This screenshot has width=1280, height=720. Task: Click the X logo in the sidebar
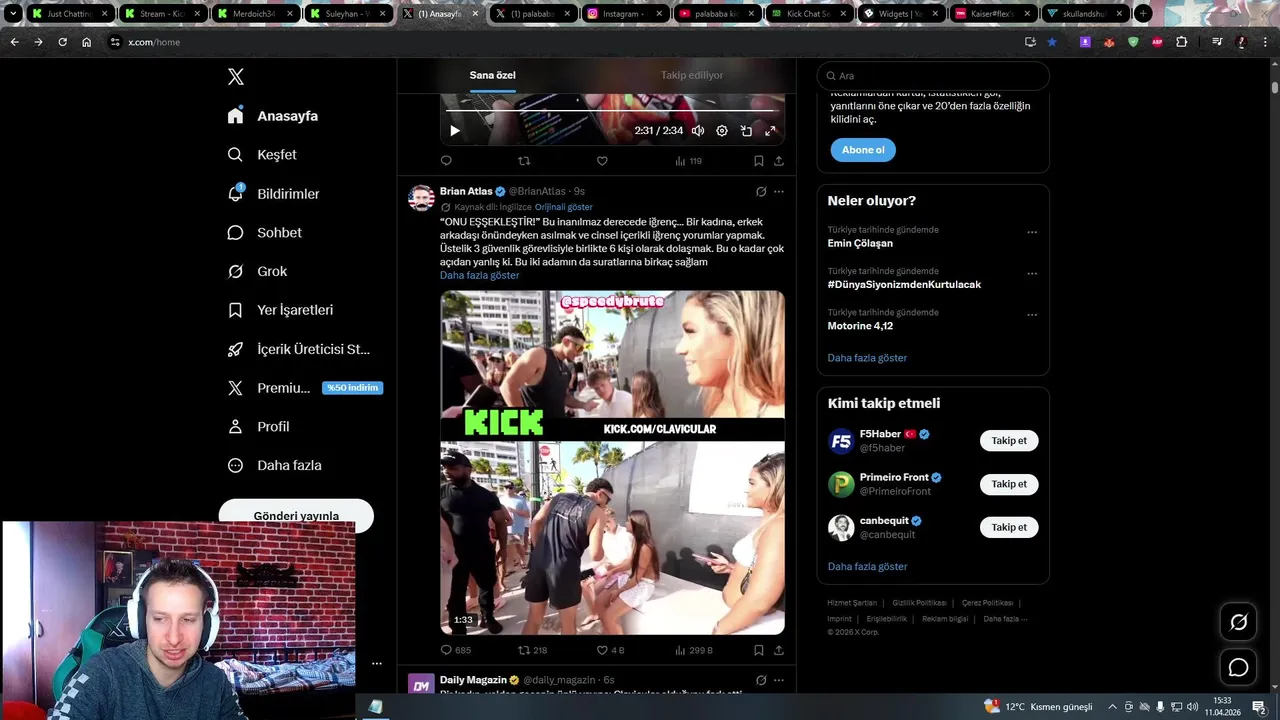(x=236, y=77)
